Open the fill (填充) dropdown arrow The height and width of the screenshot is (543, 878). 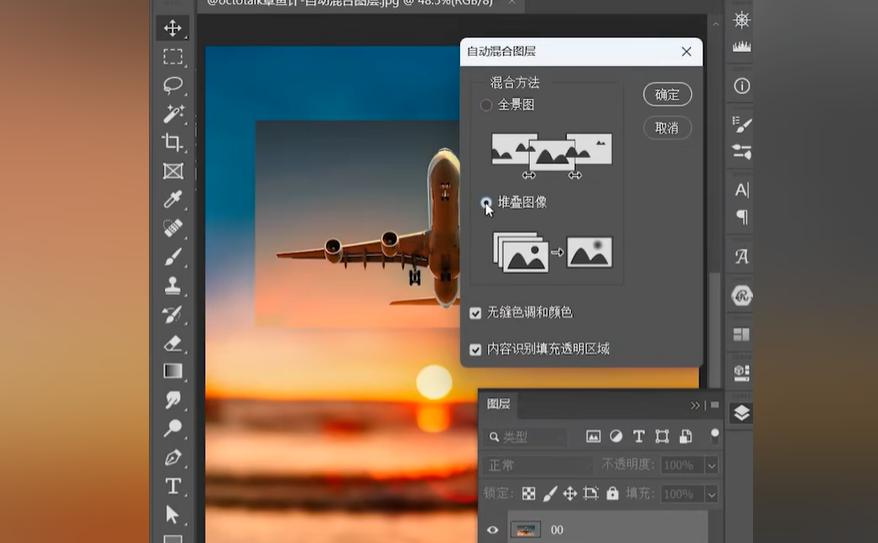pos(711,494)
